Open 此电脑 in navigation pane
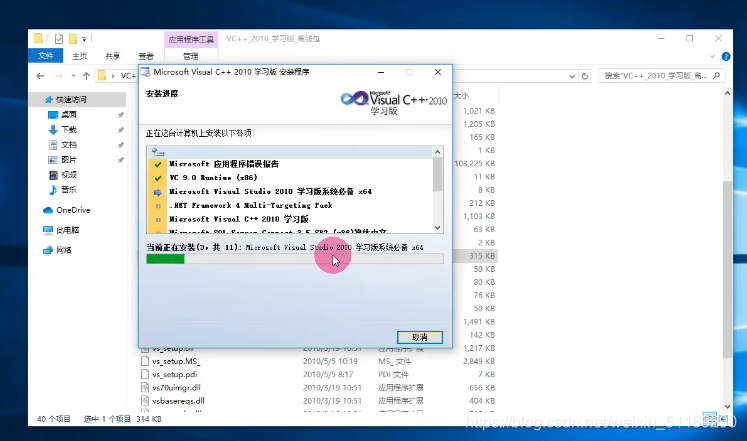The width and height of the screenshot is (747, 441). pos(68,230)
